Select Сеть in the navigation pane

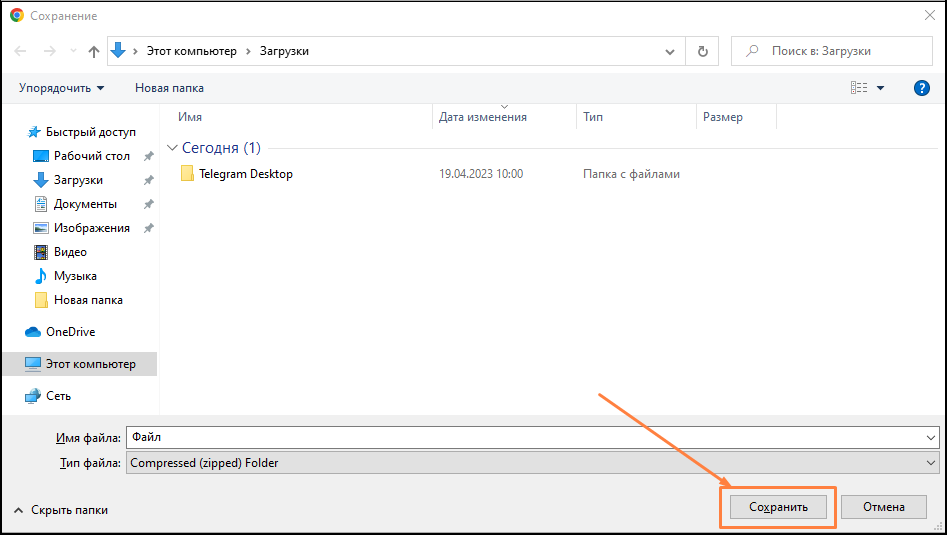tap(58, 396)
